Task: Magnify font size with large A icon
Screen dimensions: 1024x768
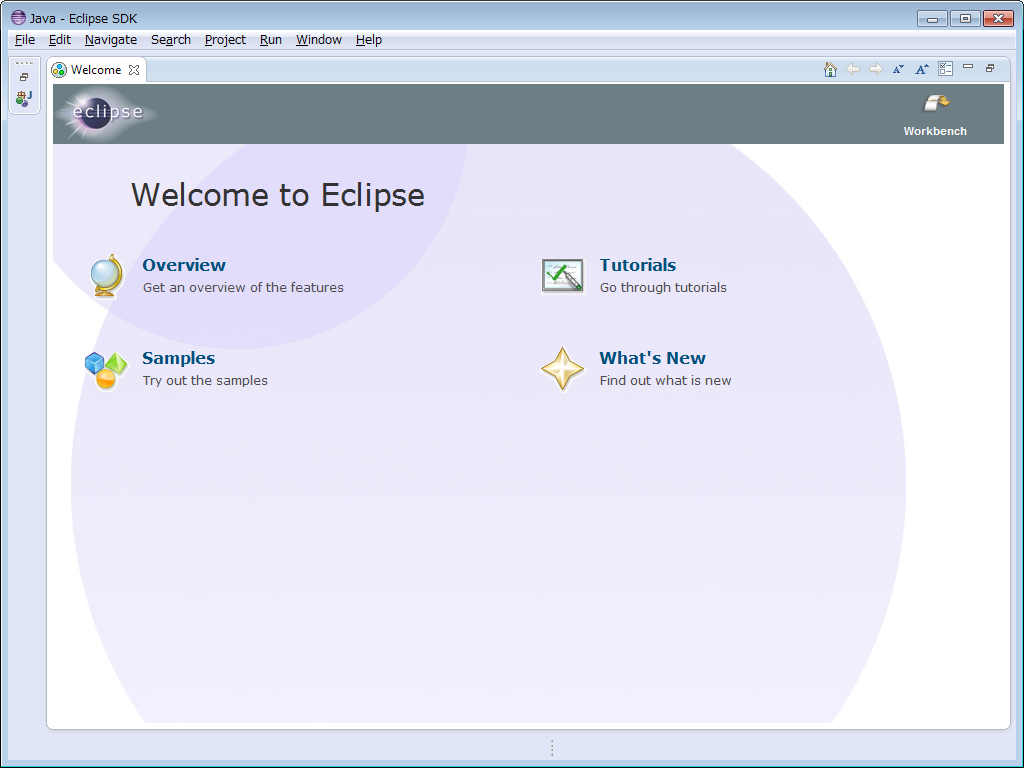Action: click(921, 69)
